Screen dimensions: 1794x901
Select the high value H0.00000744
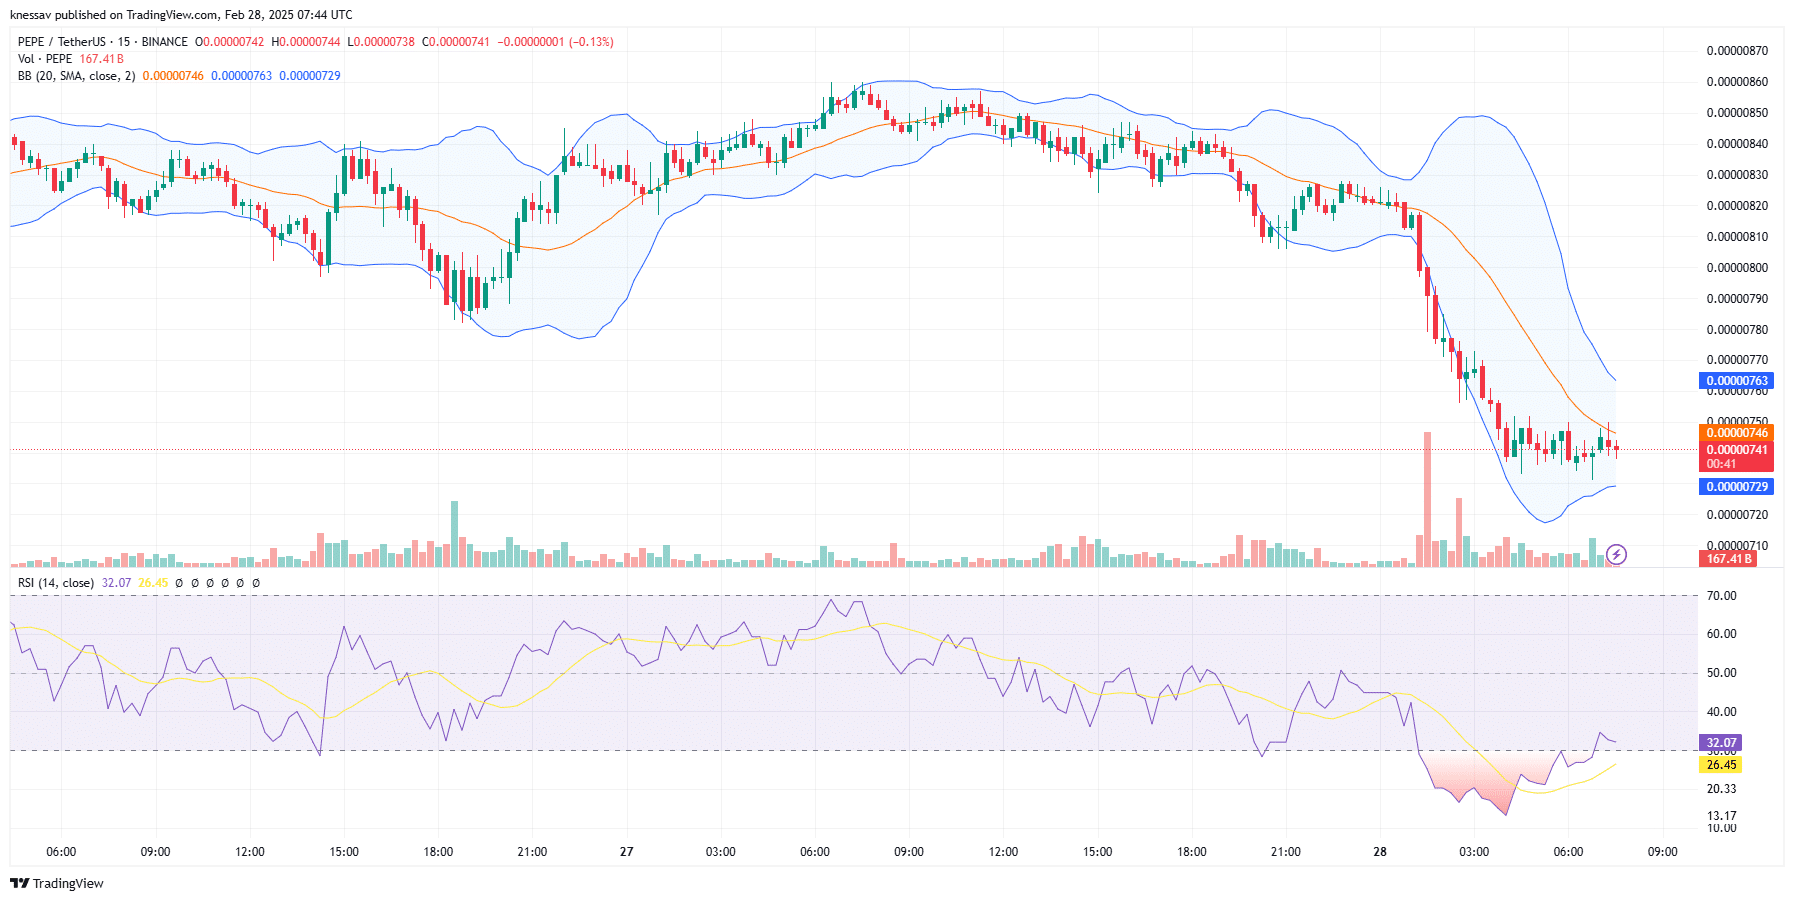click(x=306, y=42)
